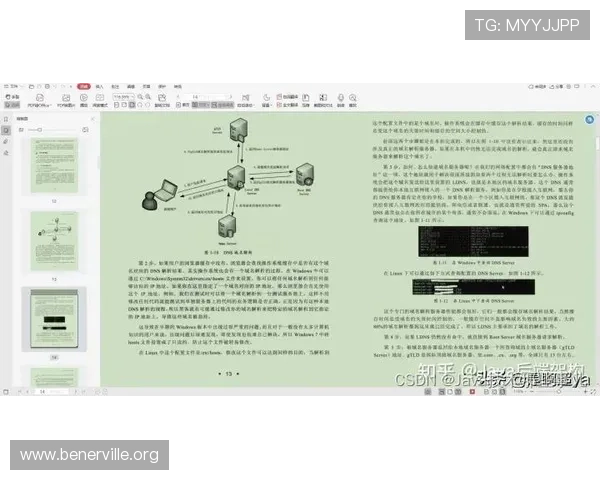The image size is (600, 480).
Task: Toggle fit-width view icon under zoom box
Action: click(x=132, y=105)
